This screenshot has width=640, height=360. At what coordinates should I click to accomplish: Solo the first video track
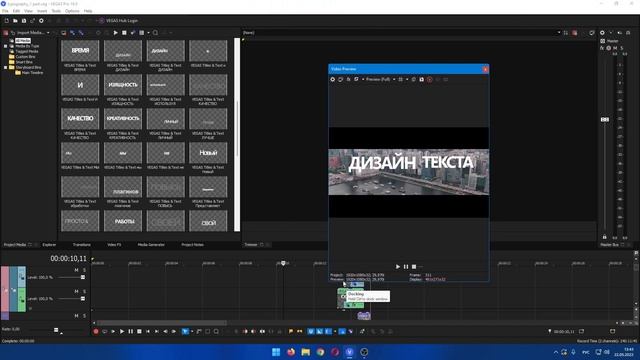[84, 270]
